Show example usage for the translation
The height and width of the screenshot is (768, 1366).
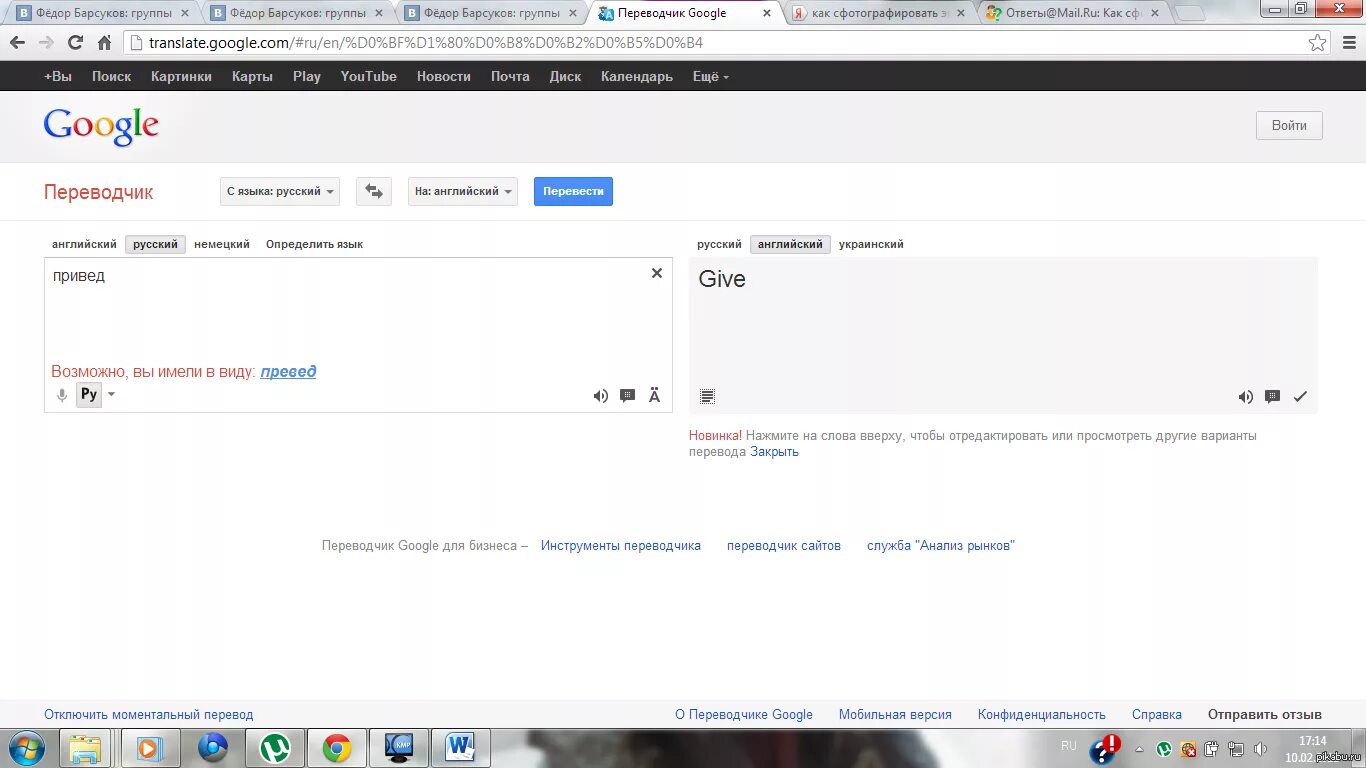tap(1272, 397)
